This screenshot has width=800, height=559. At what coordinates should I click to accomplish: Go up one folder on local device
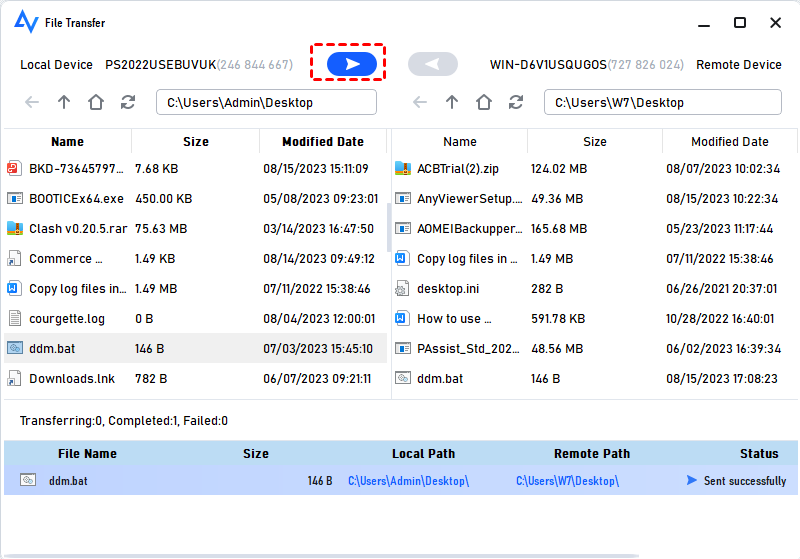(x=64, y=102)
